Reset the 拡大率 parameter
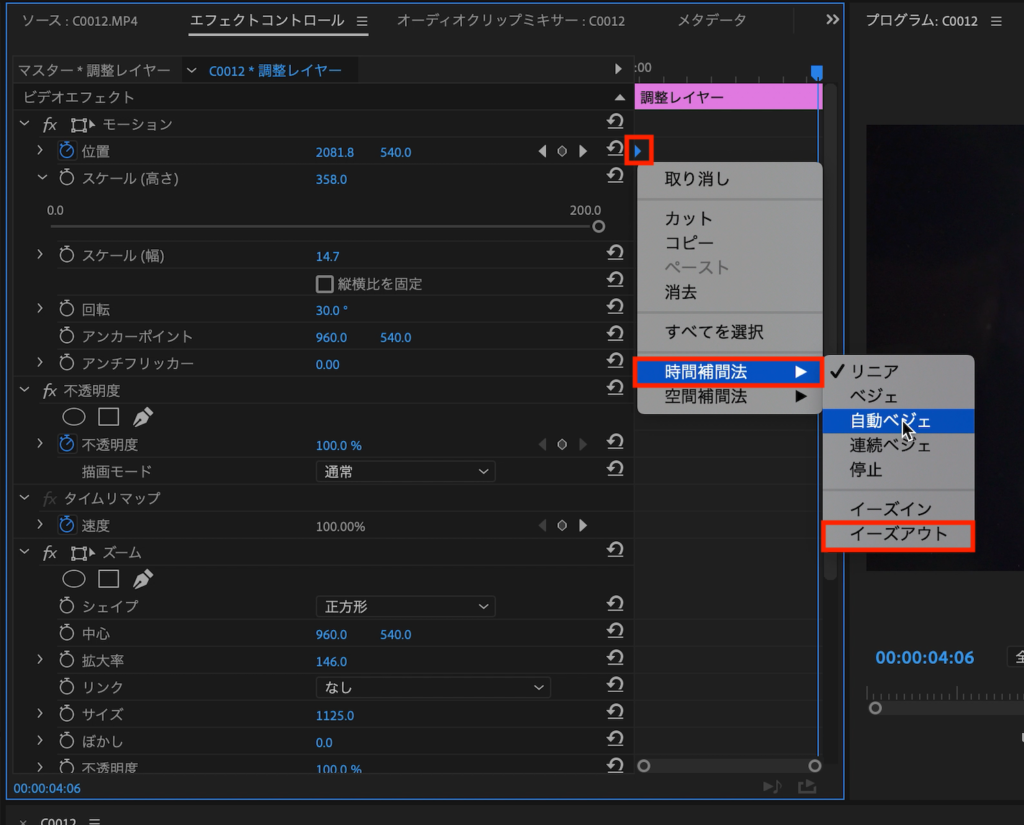Image resolution: width=1024 pixels, height=825 pixels. coord(615,658)
